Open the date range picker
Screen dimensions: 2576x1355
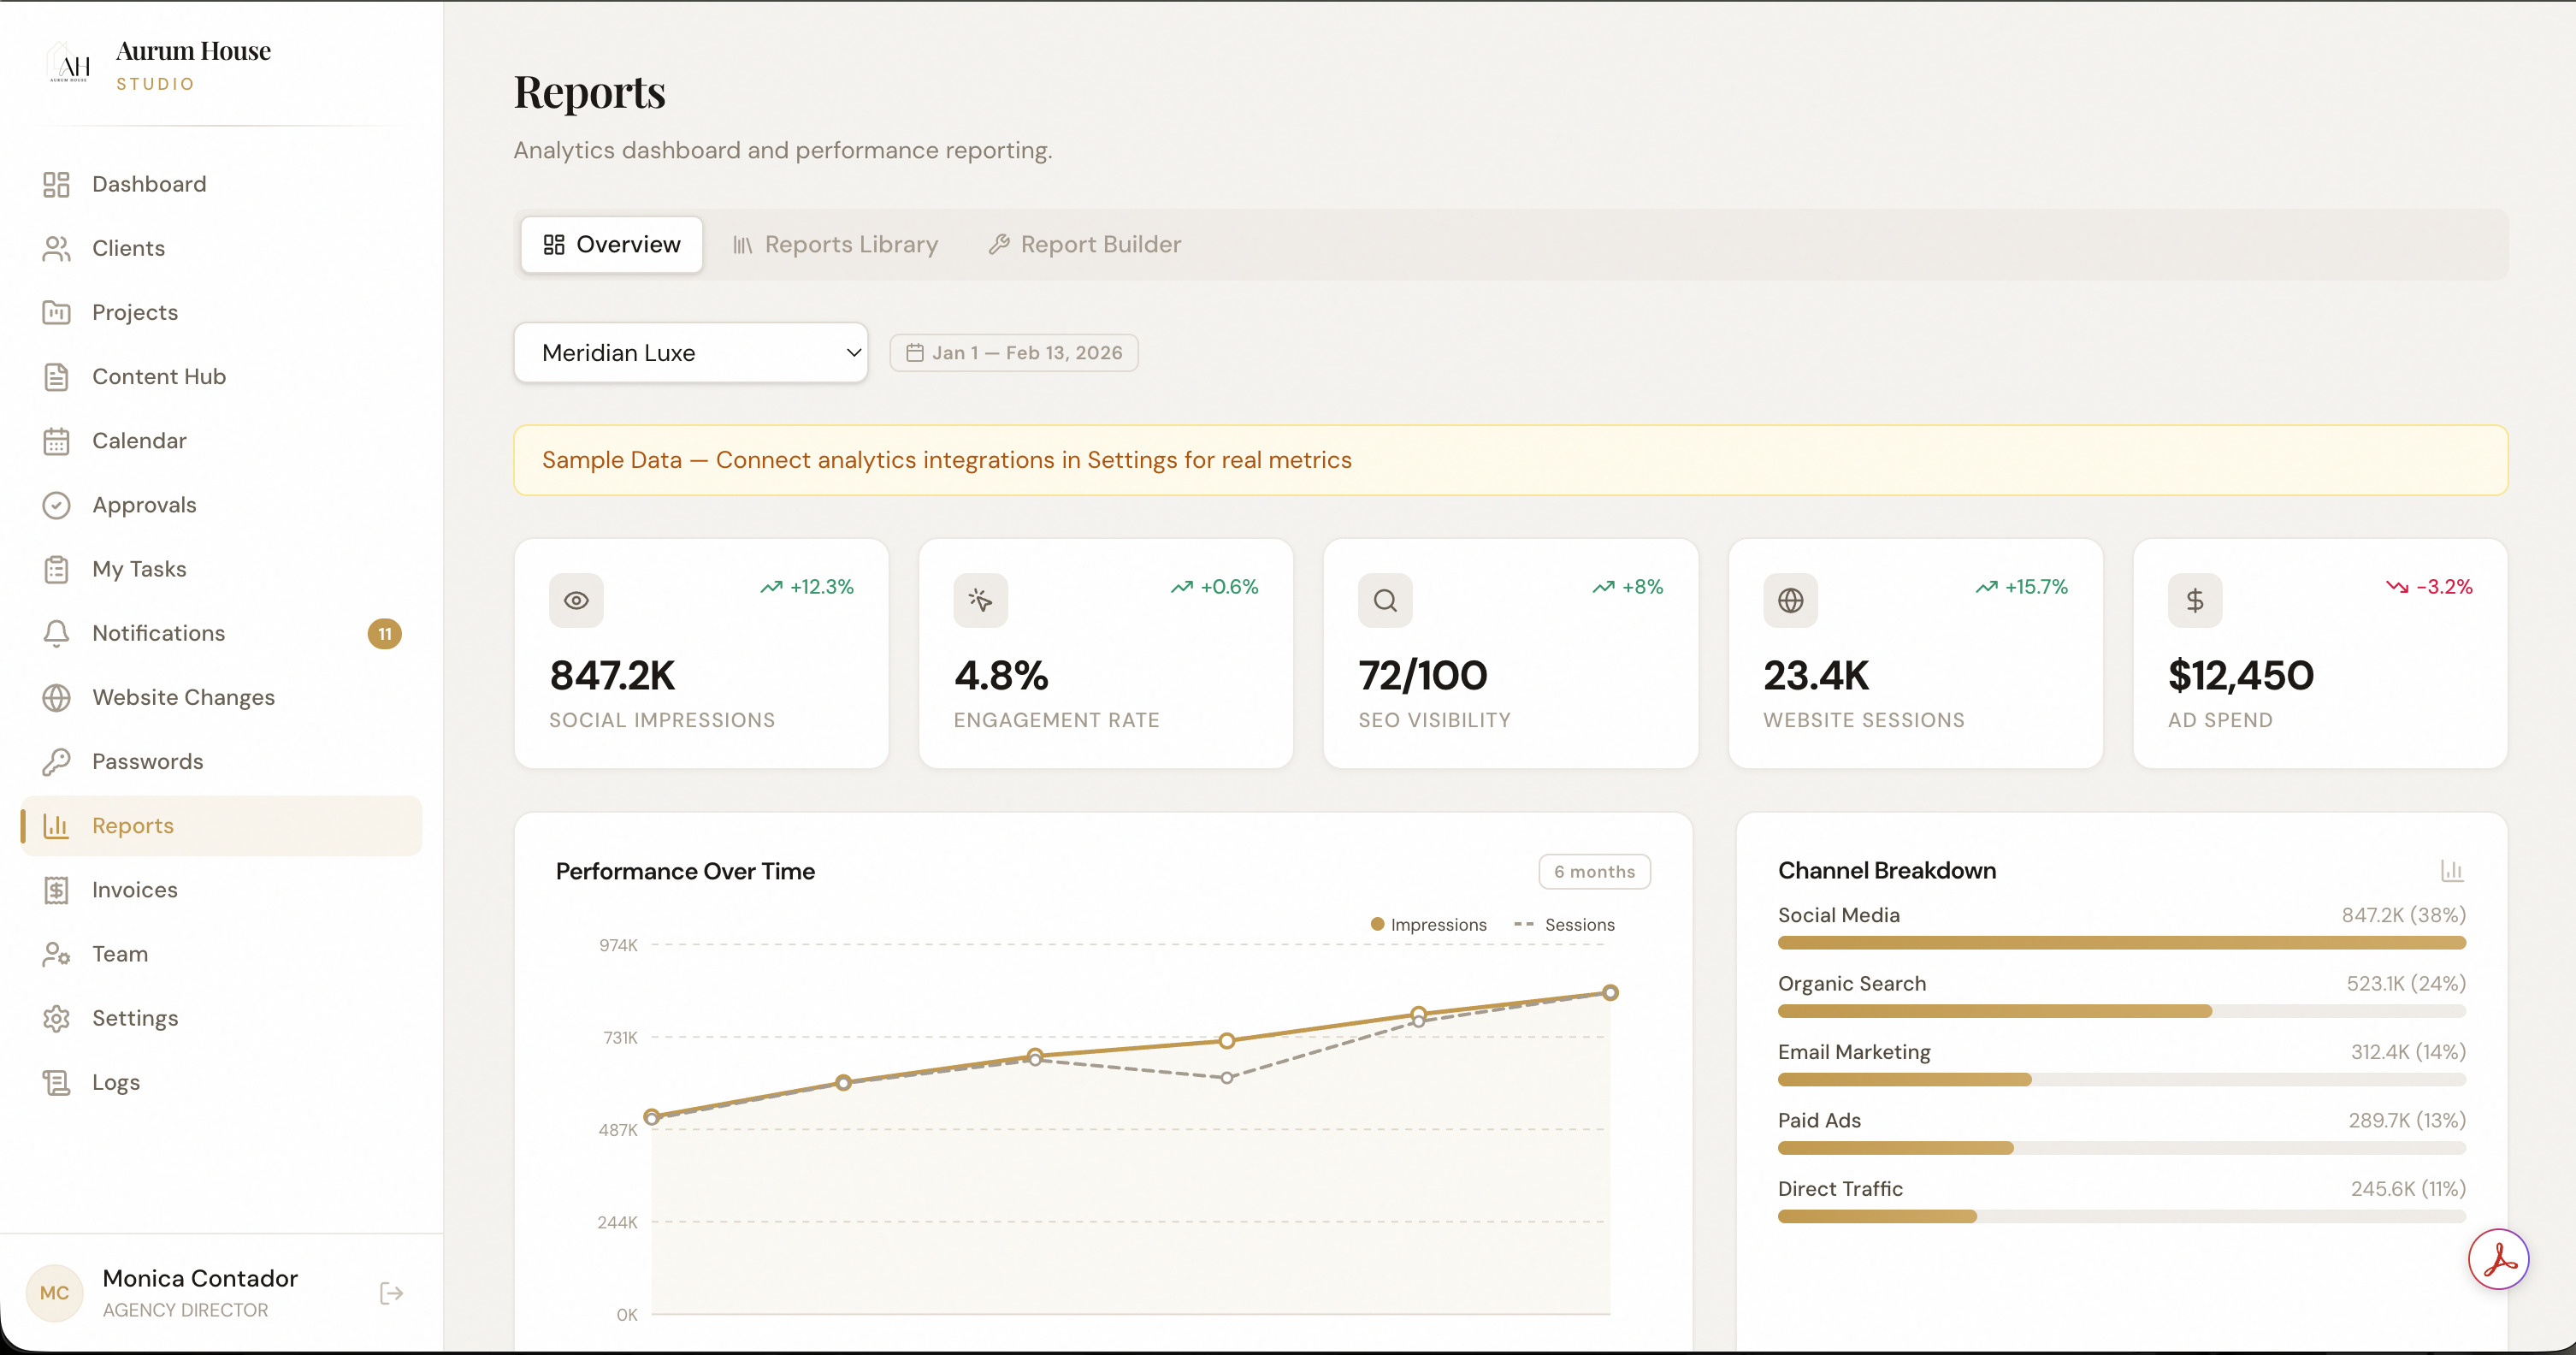(1013, 352)
